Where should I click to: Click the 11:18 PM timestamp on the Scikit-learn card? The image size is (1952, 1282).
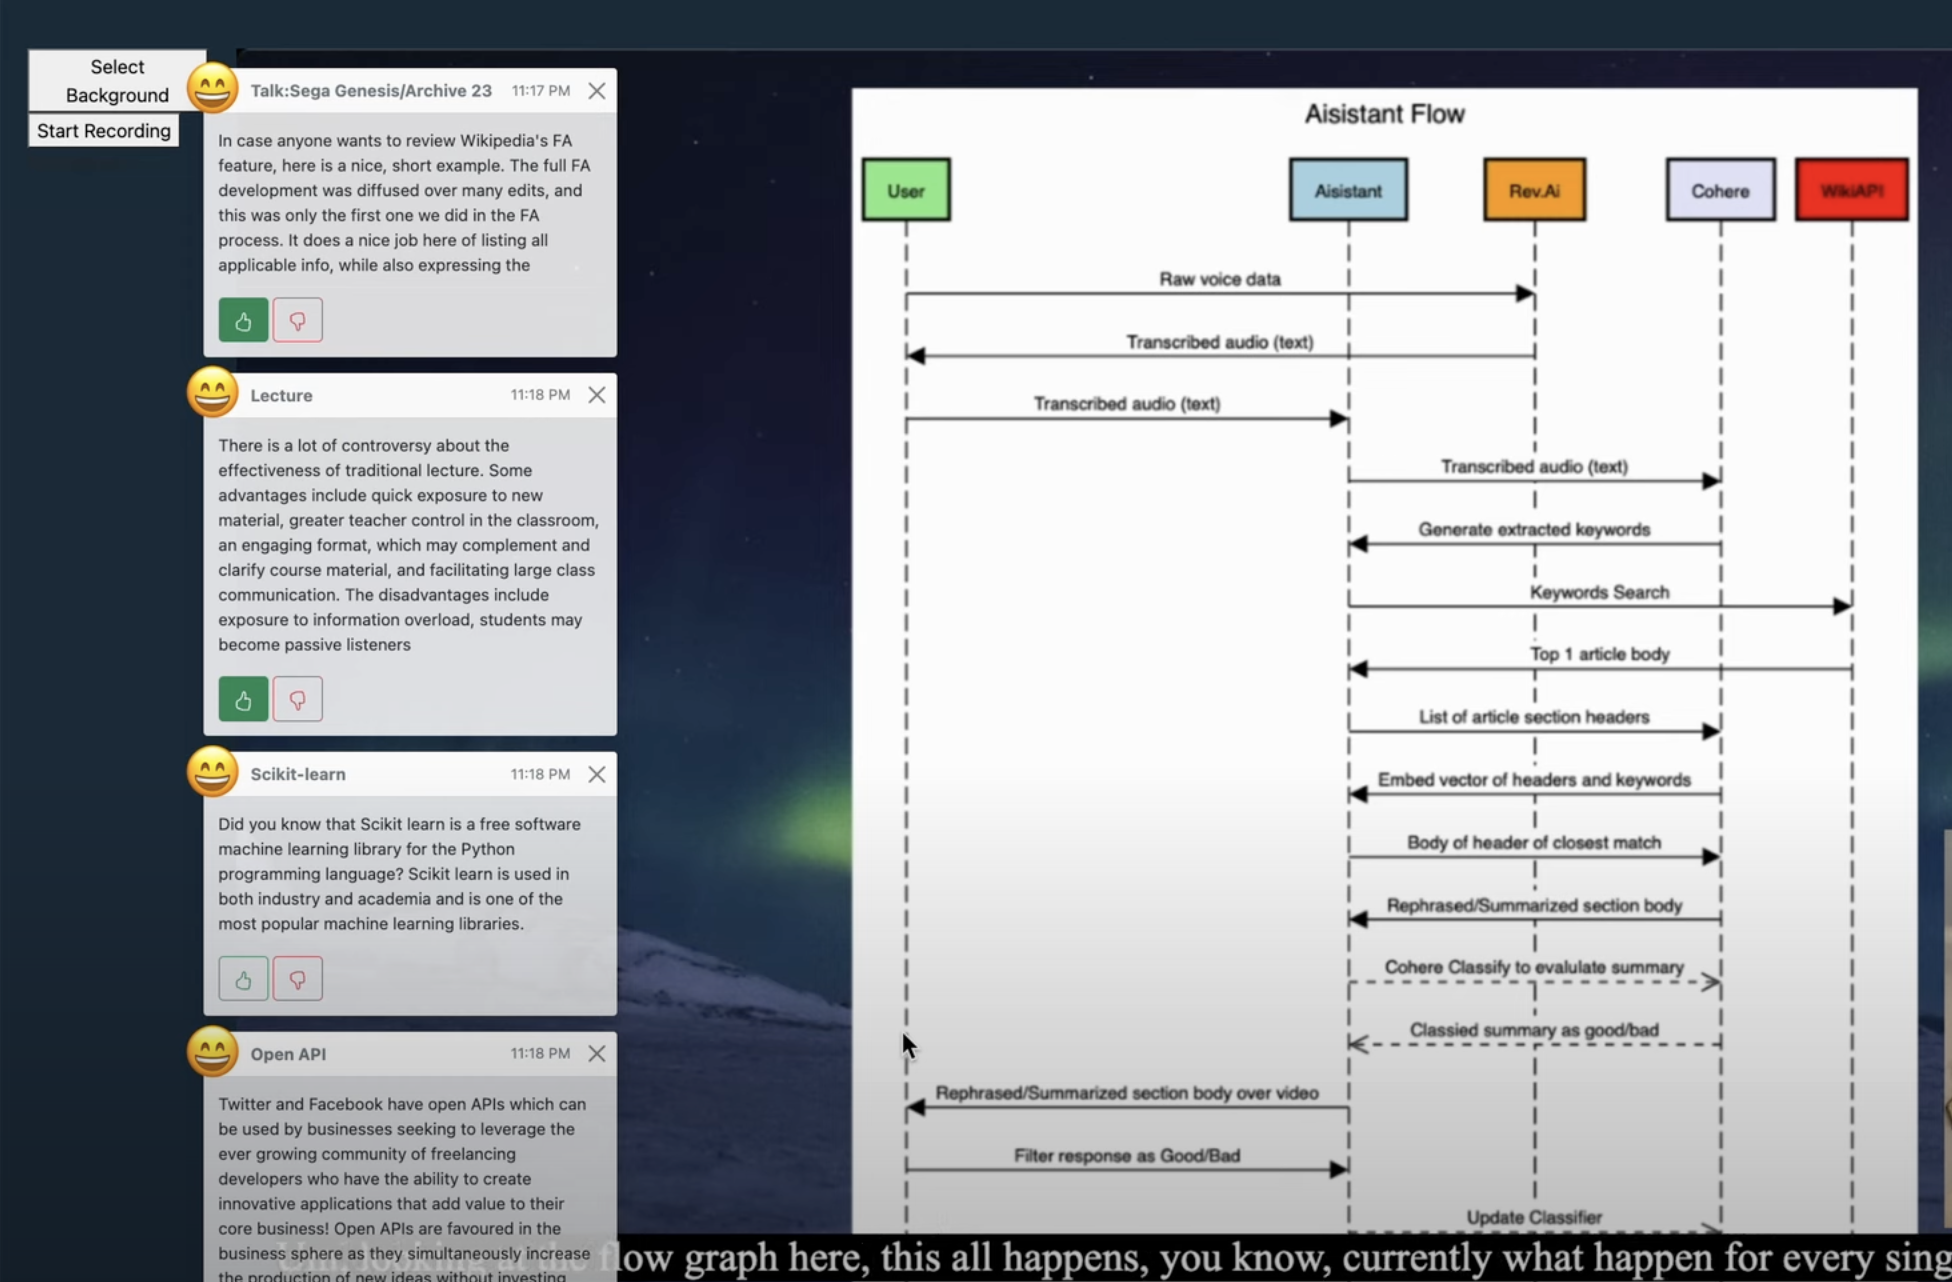click(540, 774)
